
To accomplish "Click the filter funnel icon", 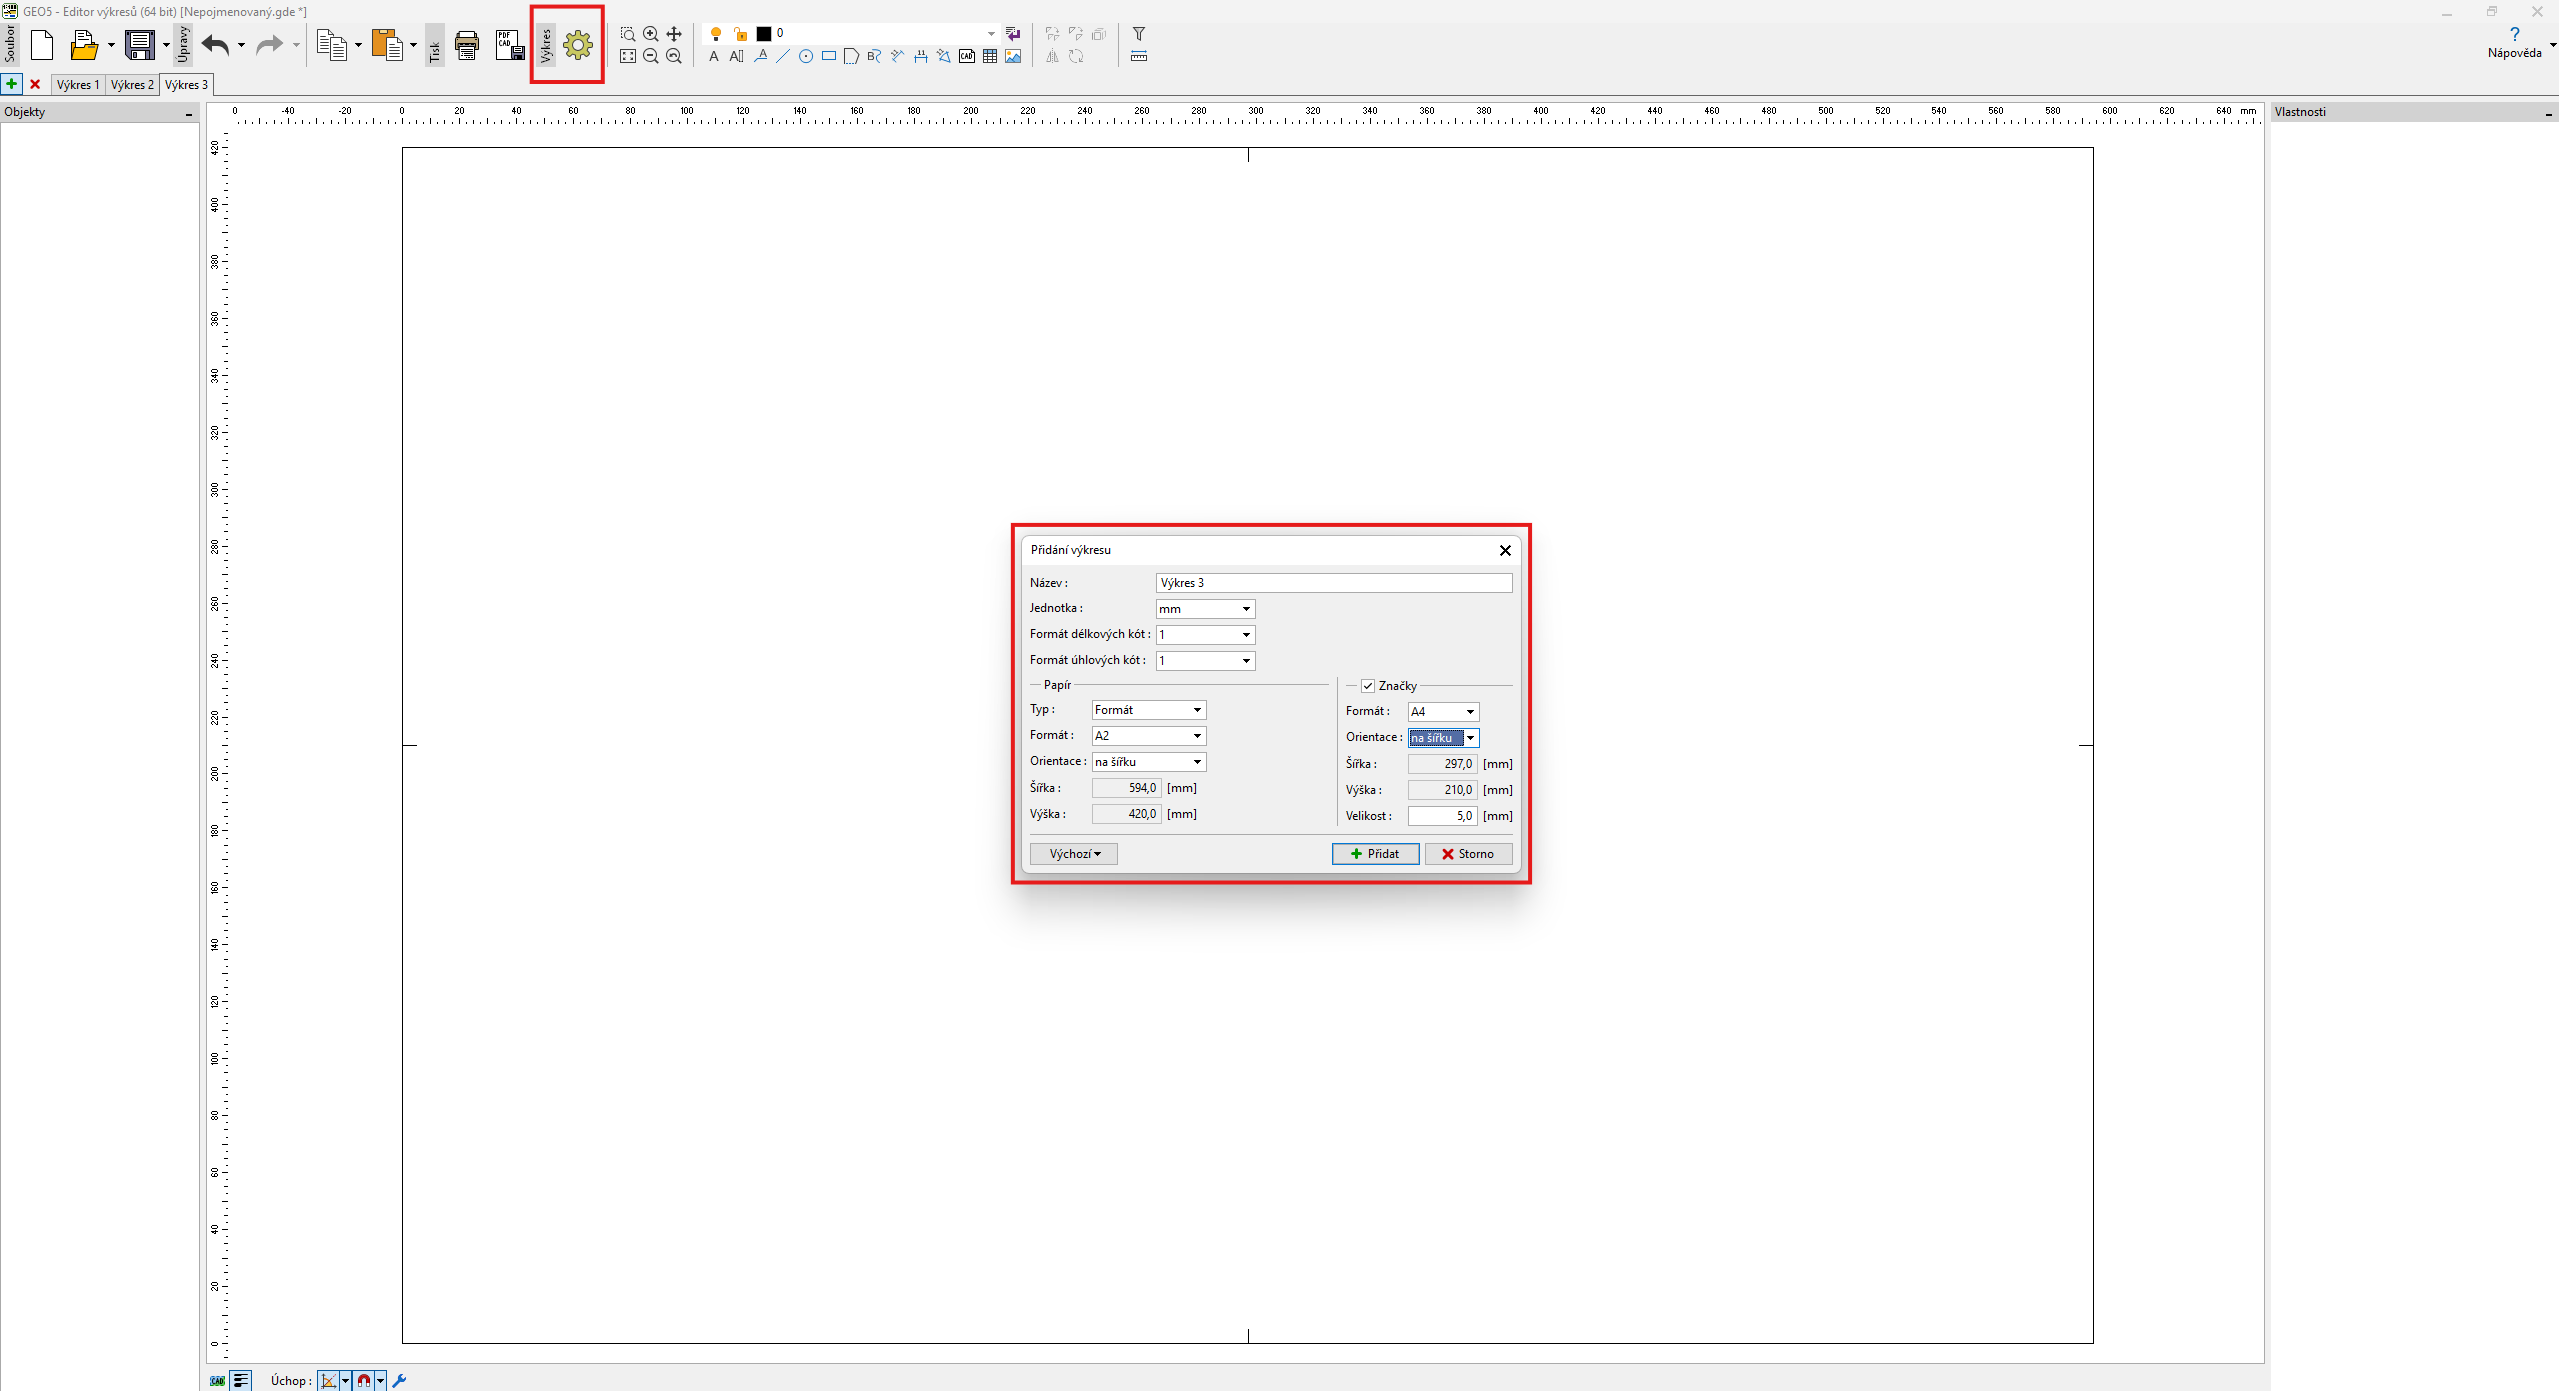I will click(x=1138, y=34).
